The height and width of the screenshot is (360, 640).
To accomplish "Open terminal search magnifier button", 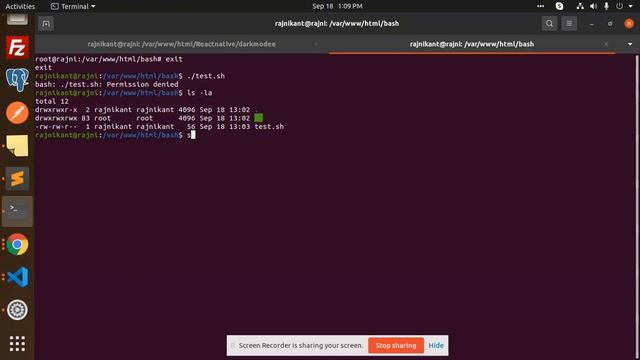I will [x=549, y=24].
